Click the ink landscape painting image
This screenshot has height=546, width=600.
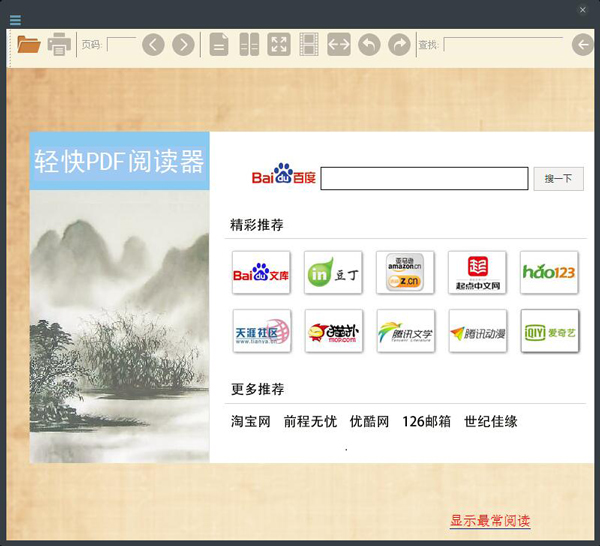point(119,326)
